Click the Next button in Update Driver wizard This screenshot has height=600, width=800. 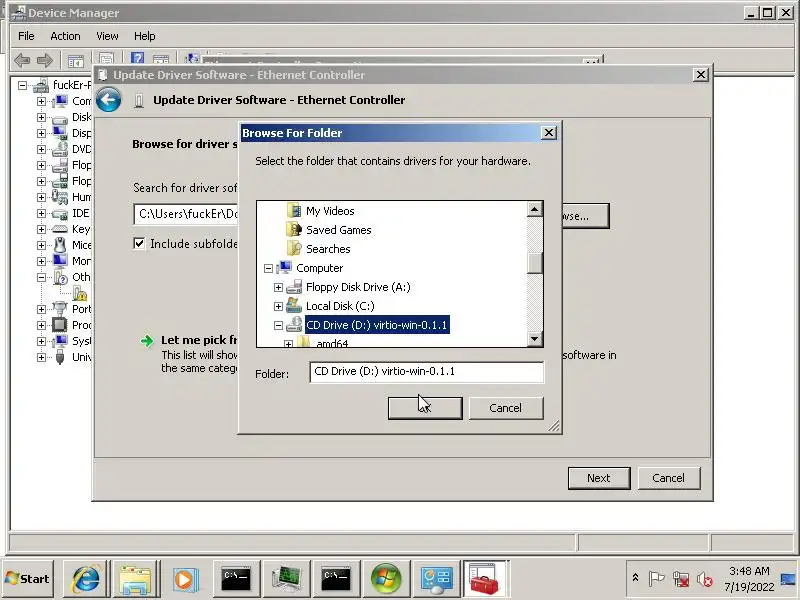pyautogui.click(x=598, y=478)
